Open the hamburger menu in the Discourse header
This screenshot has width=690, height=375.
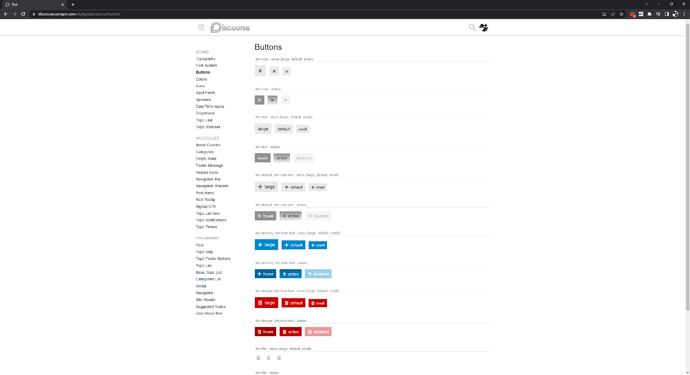(201, 27)
